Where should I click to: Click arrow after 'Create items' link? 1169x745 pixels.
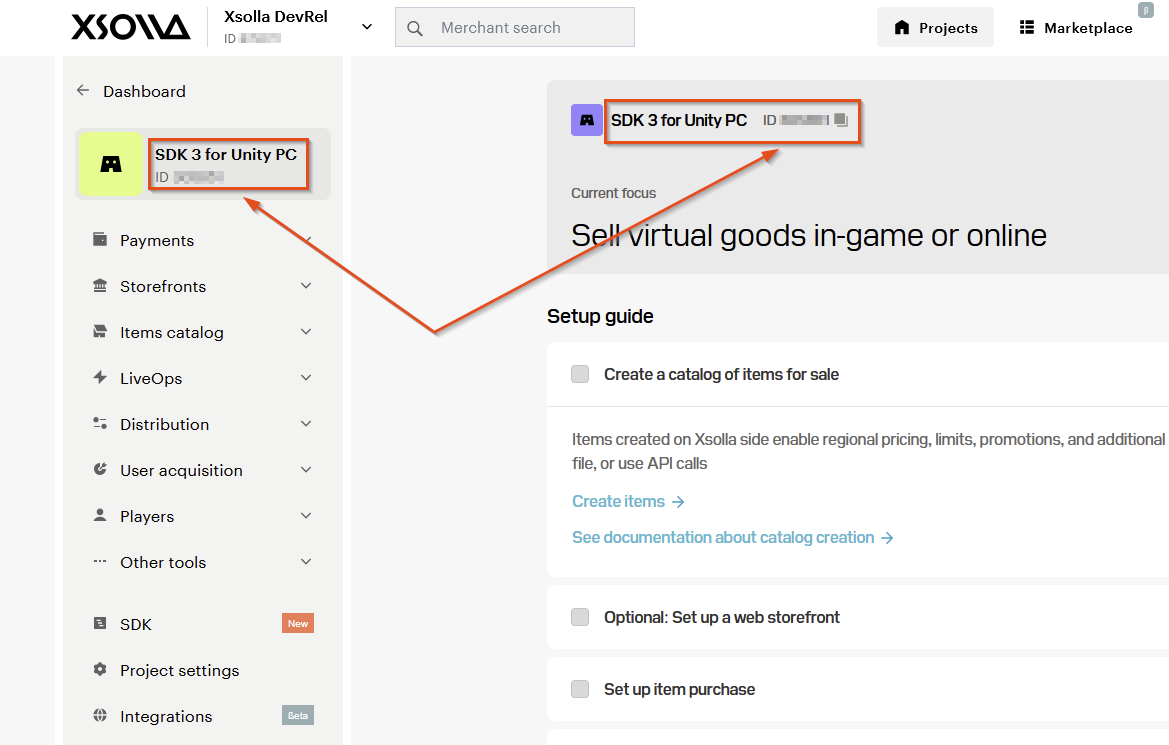click(678, 502)
